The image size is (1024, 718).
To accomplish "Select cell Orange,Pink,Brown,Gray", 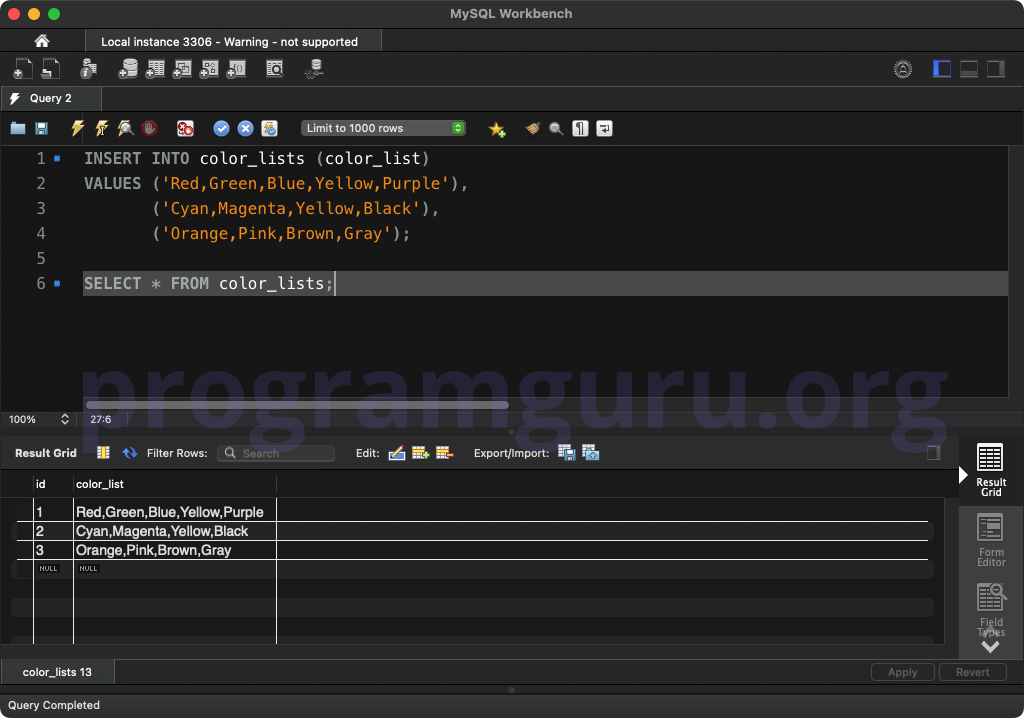I will click(175, 550).
